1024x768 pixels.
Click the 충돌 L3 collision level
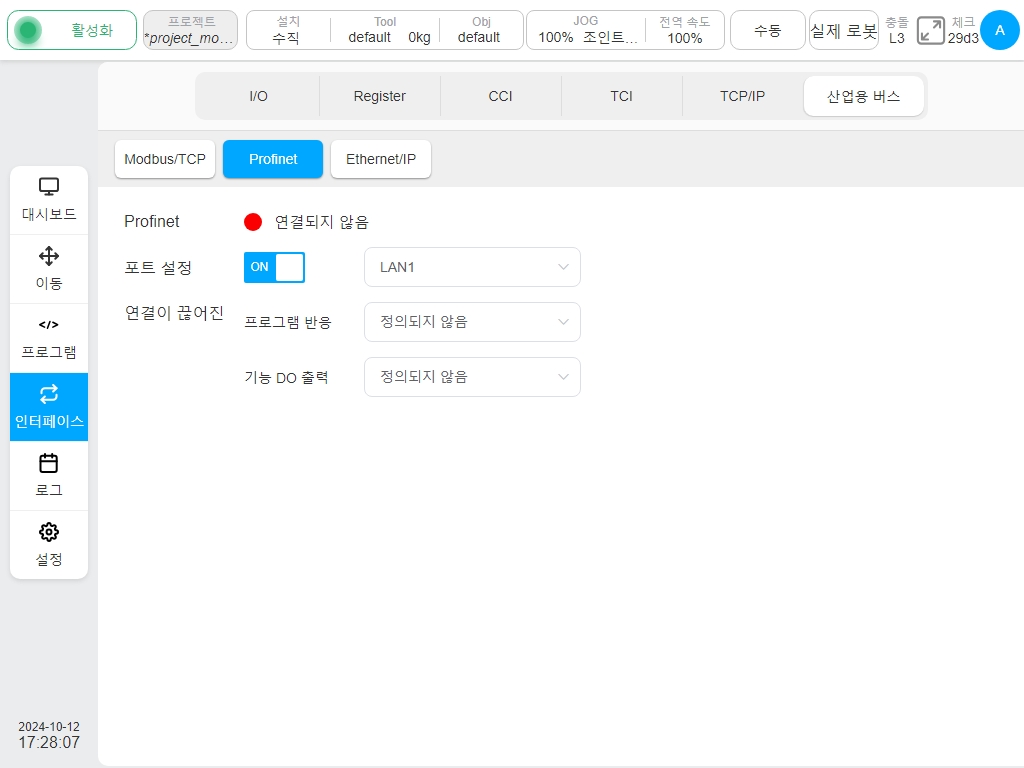click(897, 30)
